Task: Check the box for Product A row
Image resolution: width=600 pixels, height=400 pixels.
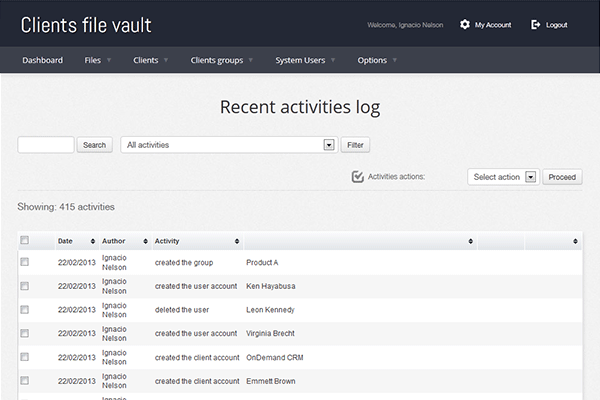Action: point(25,262)
